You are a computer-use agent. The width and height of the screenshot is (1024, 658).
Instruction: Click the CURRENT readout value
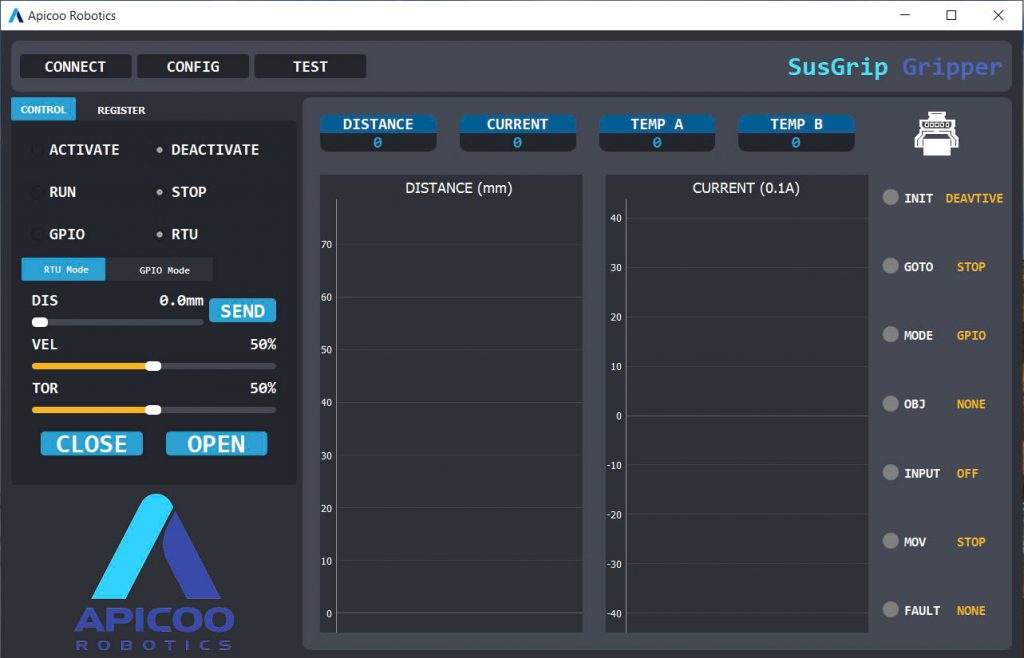517,142
